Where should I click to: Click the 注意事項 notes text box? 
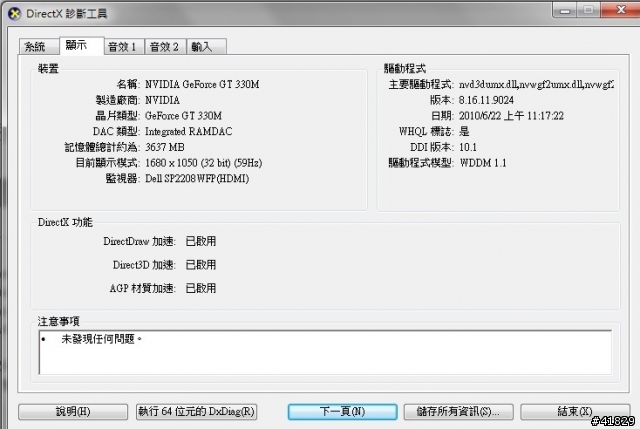point(325,352)
